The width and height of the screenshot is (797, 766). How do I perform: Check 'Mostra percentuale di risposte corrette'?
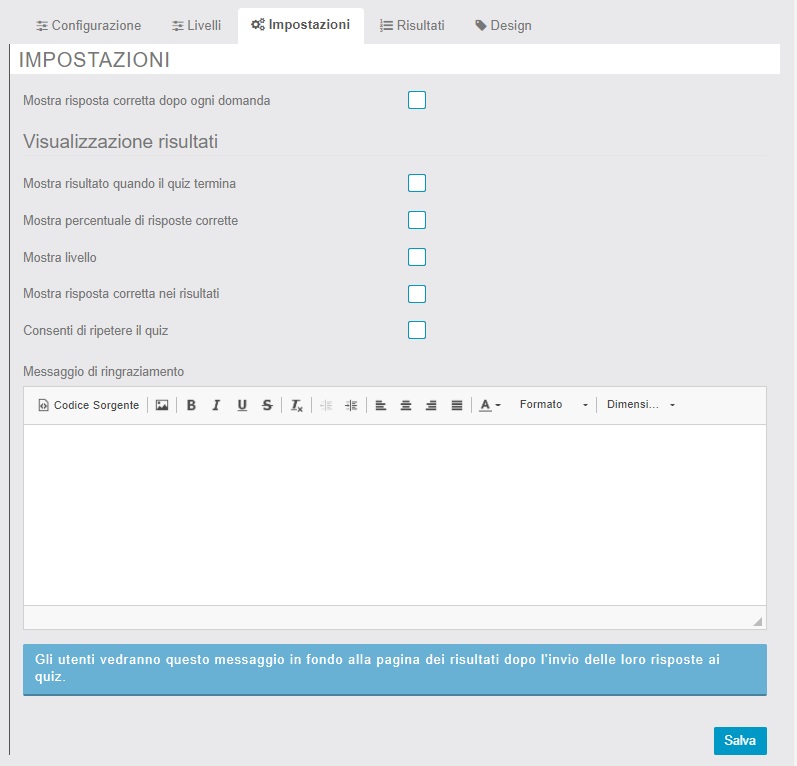417,220
